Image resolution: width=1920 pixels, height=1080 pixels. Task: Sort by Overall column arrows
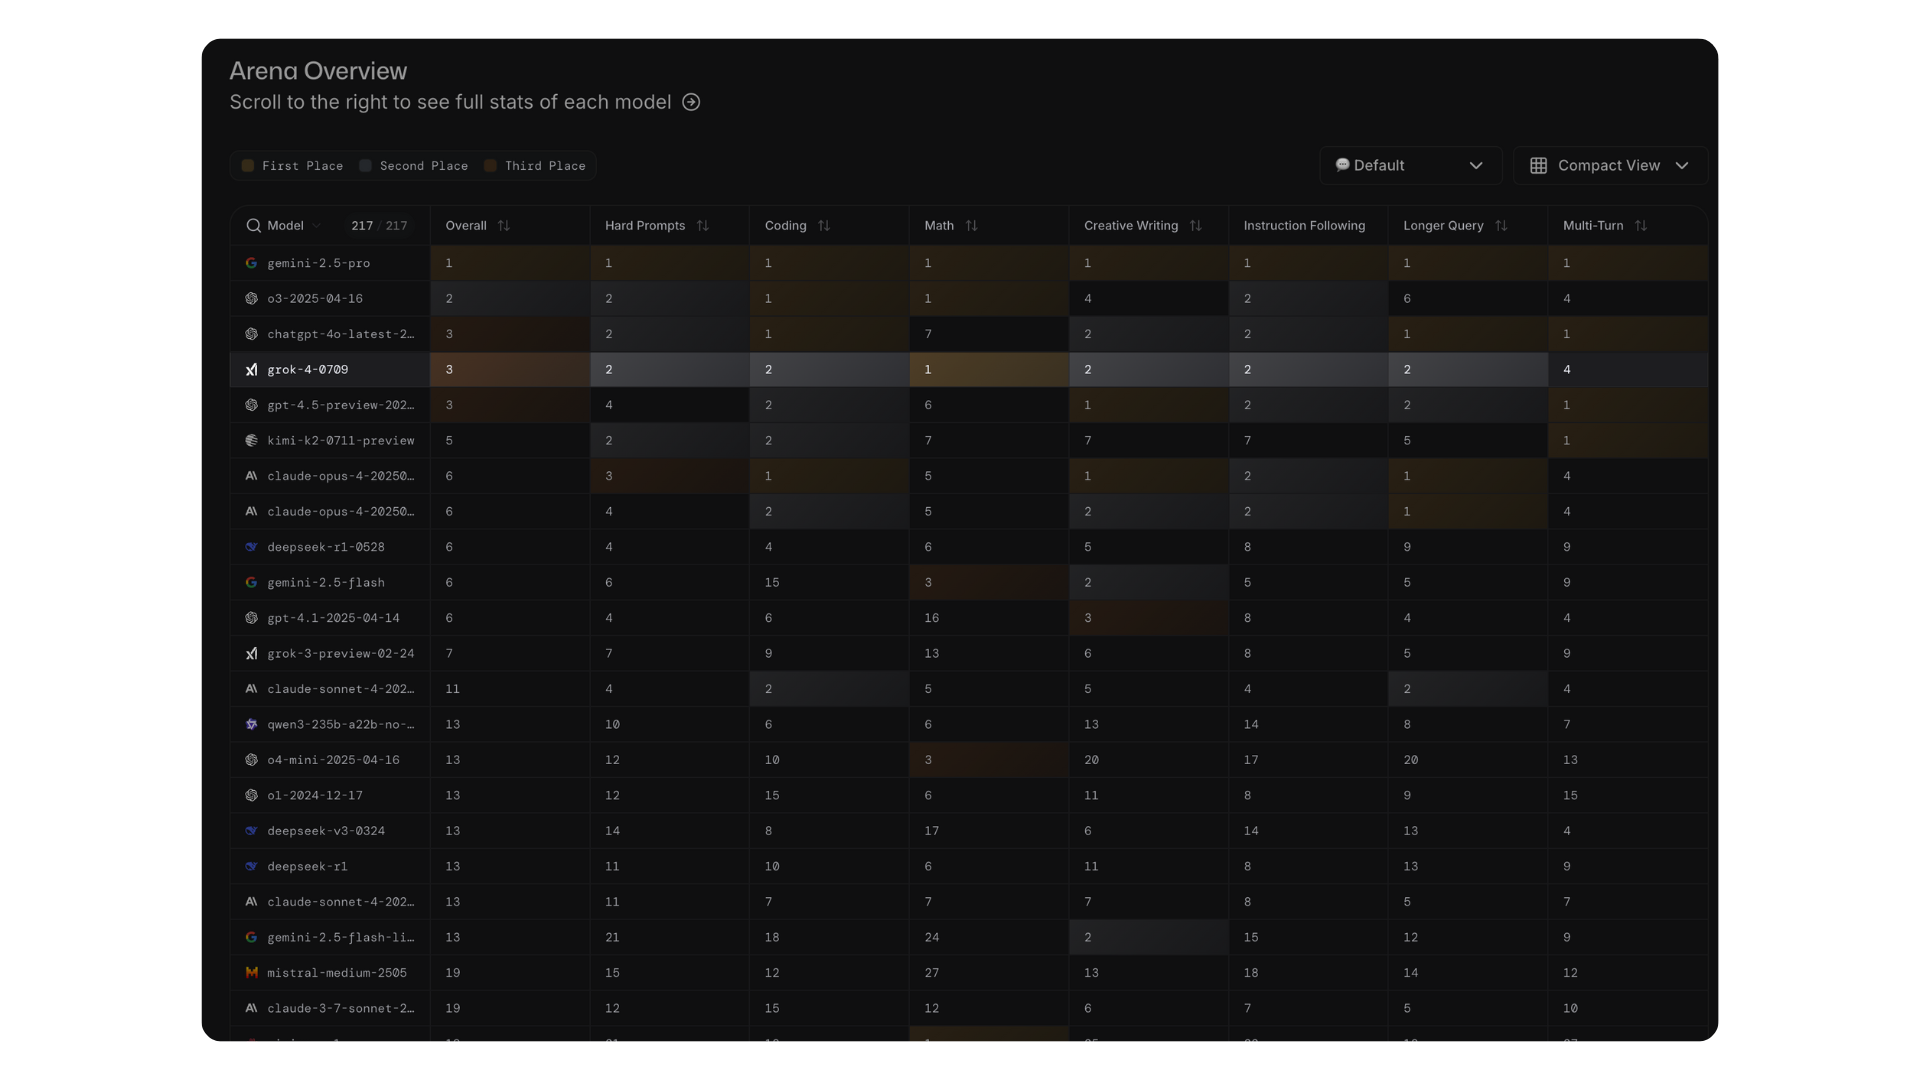pyautogui.click(x=504, y=226)
